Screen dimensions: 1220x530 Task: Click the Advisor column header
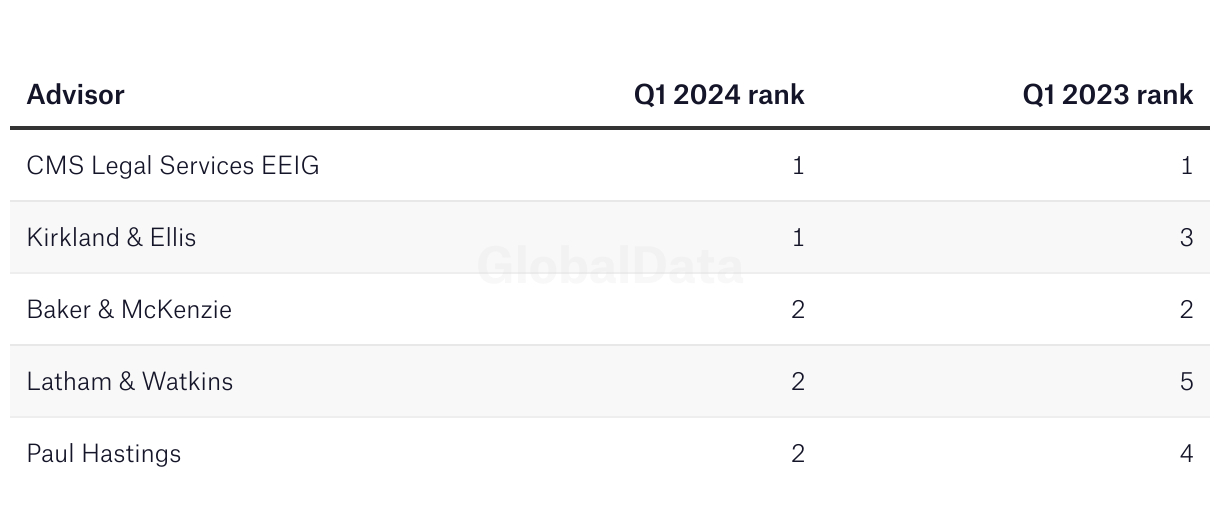75,95
